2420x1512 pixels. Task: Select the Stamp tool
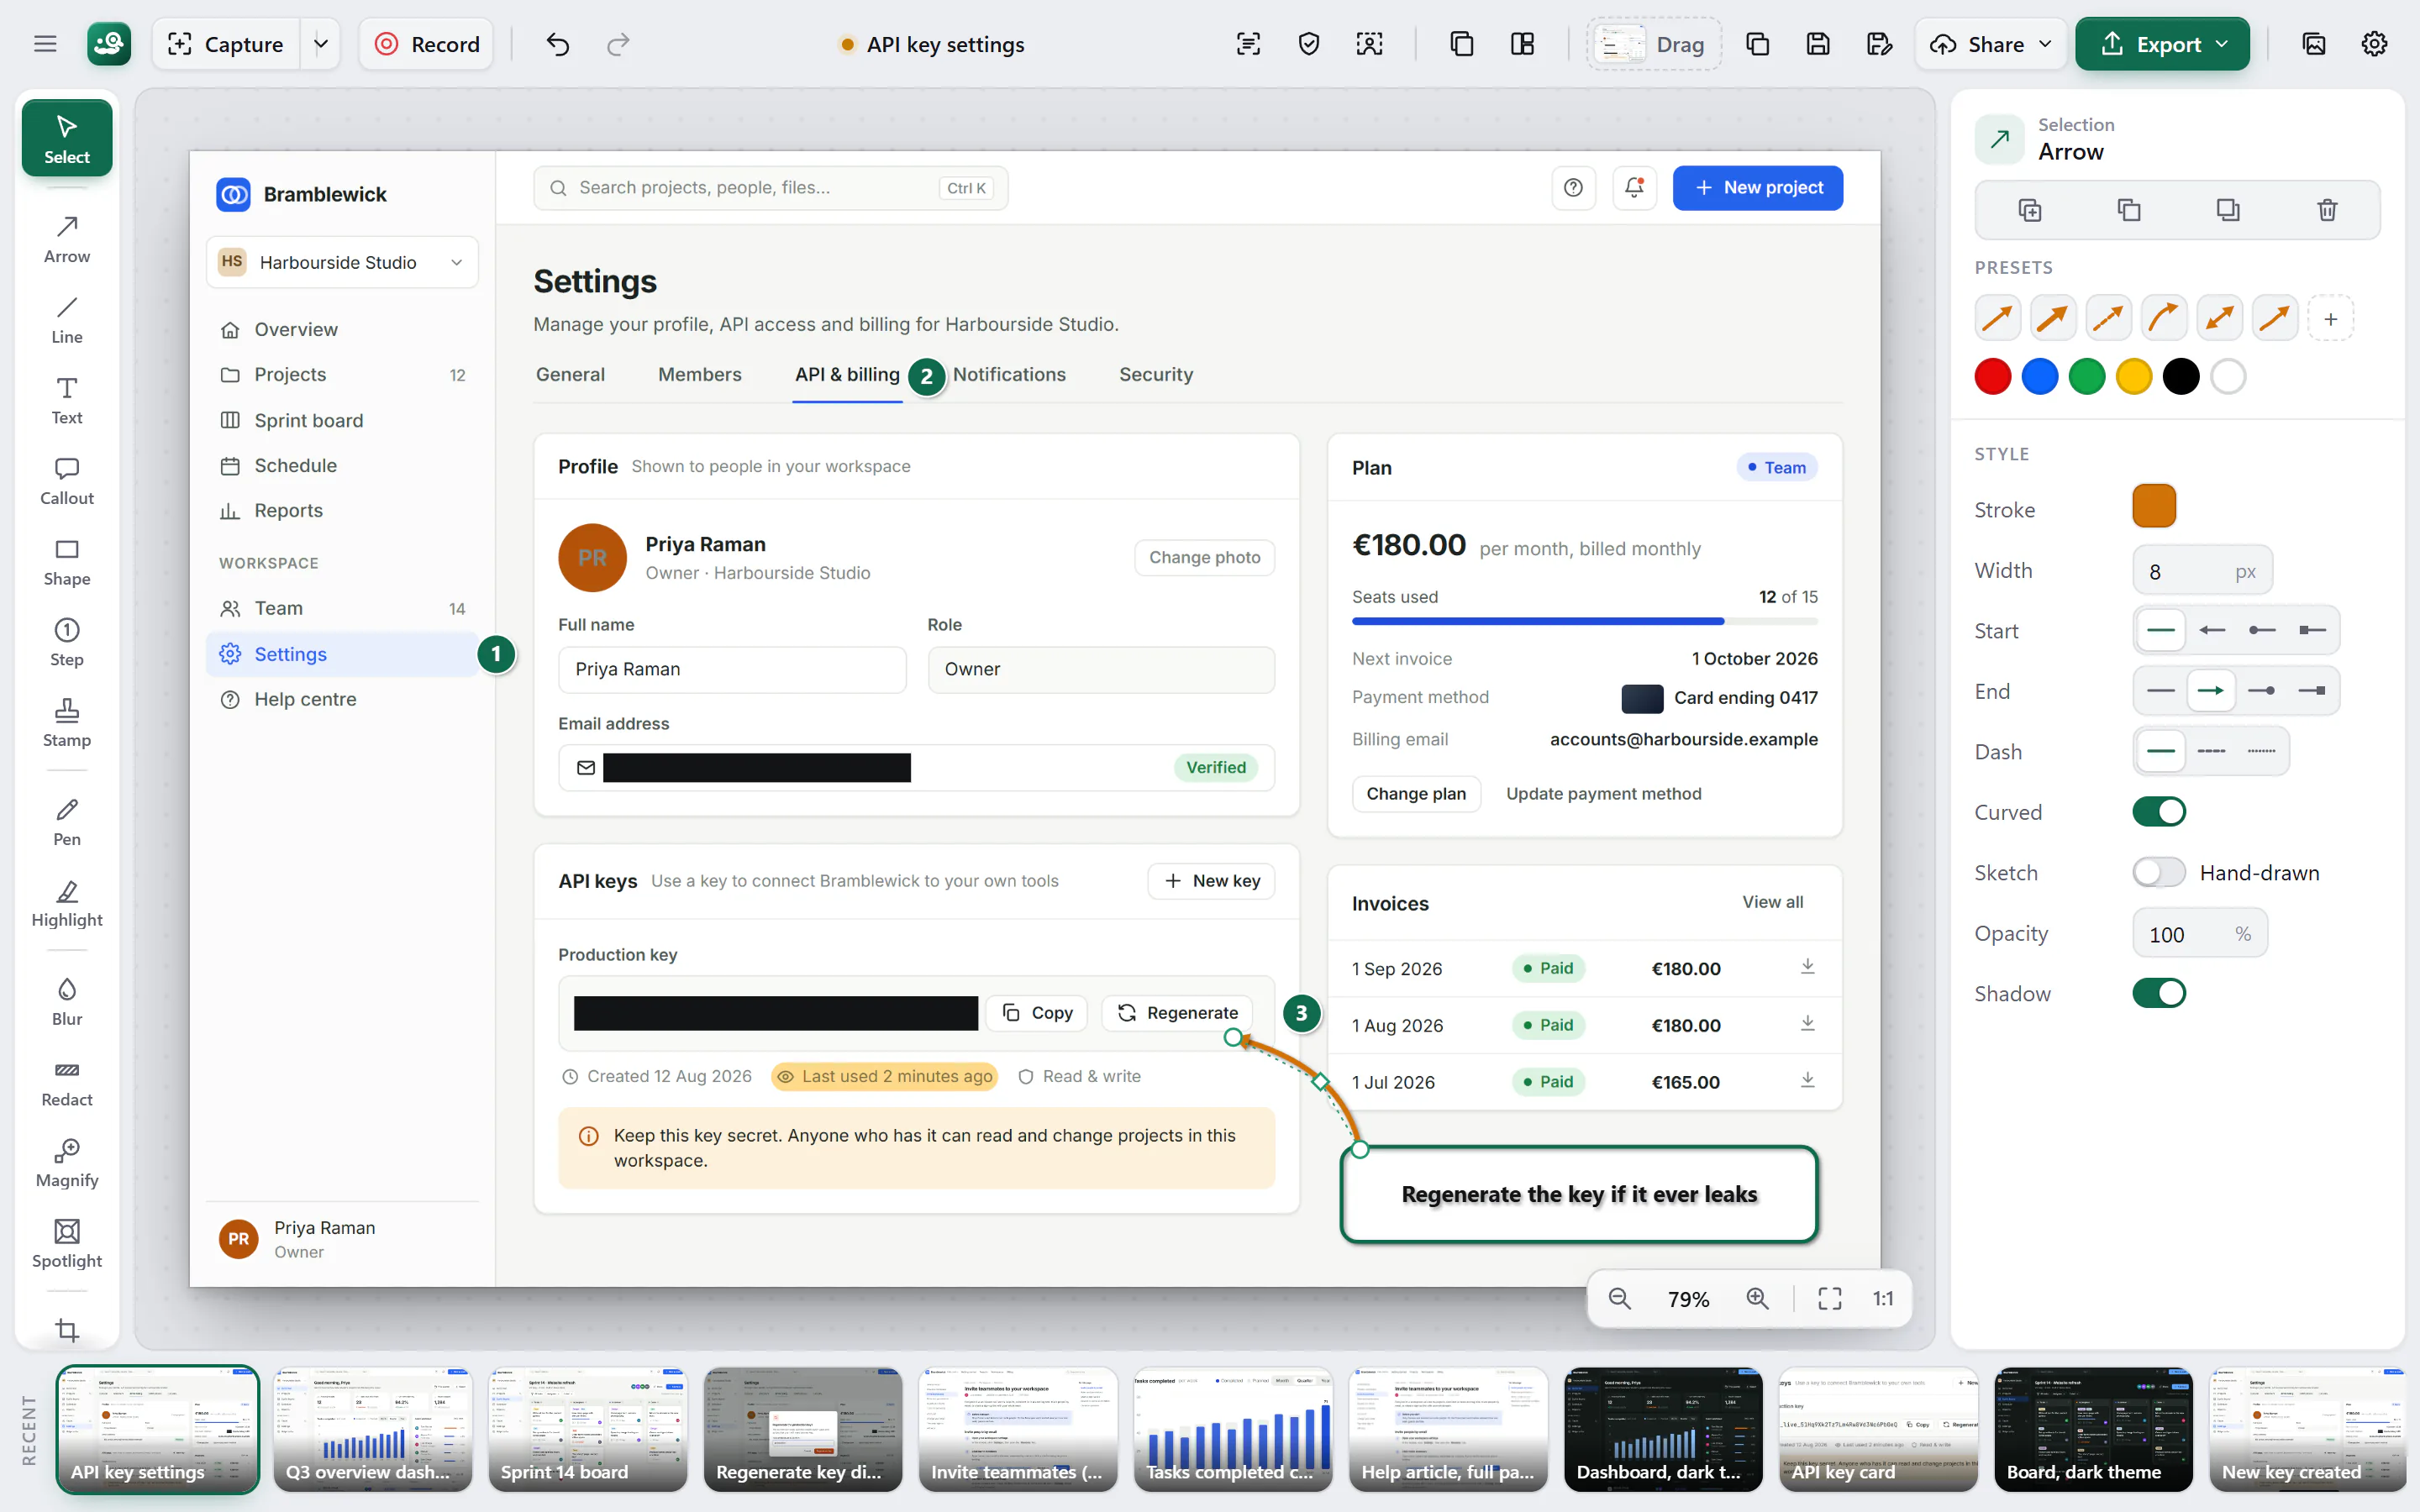(67, 723)
